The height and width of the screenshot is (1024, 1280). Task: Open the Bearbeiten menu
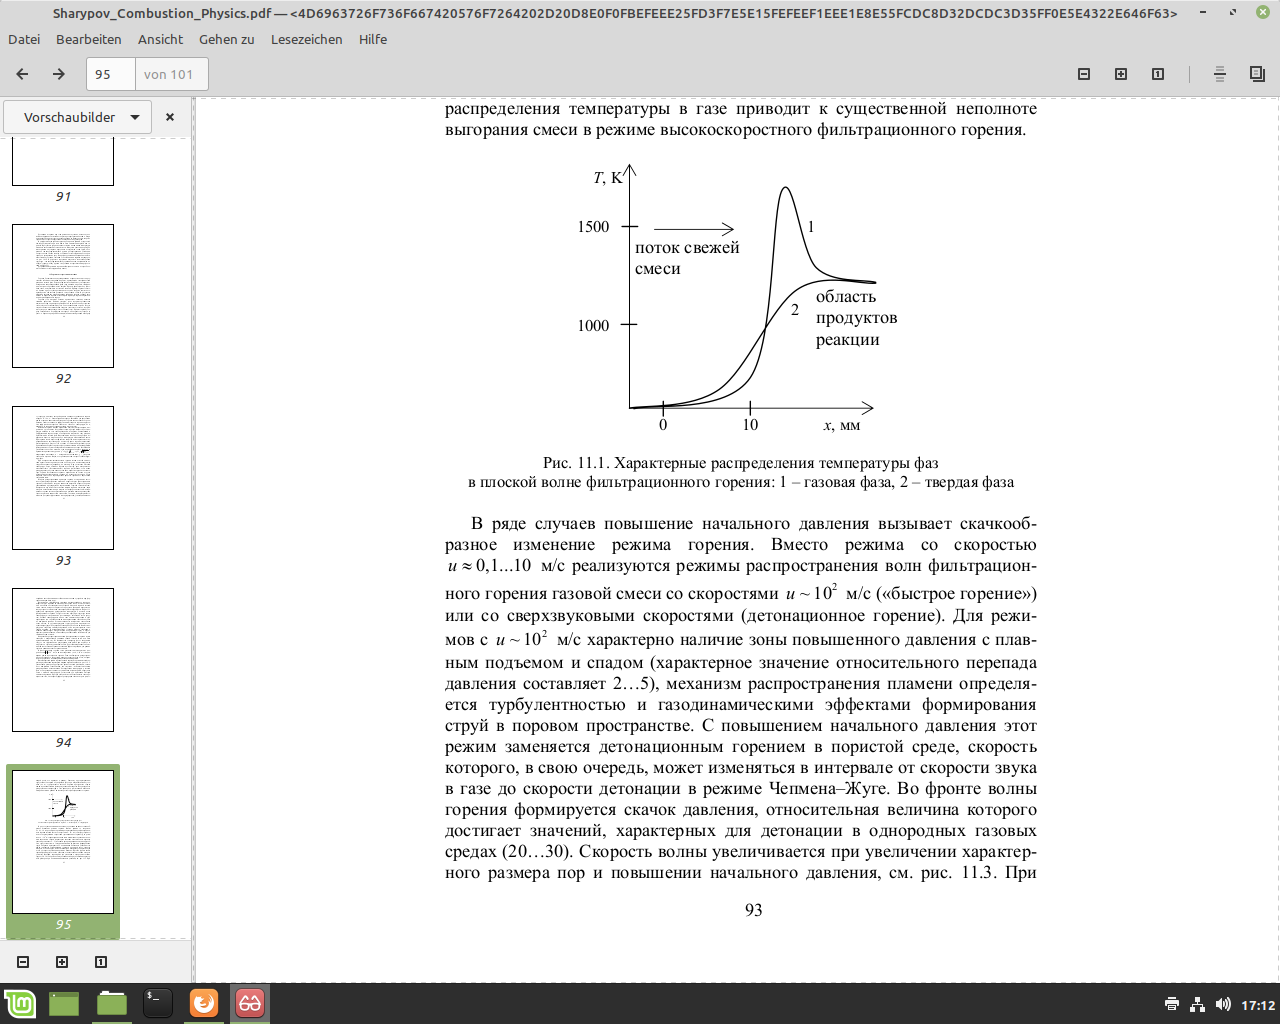point(89,39)
